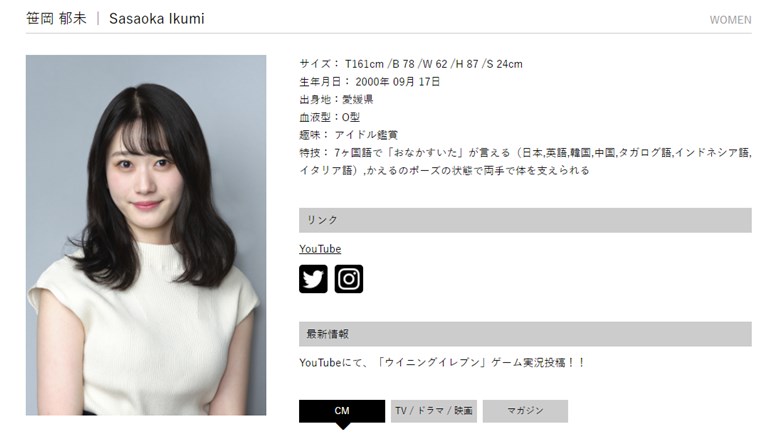
Task: Click the 笹岡 郁未 kanji name heading
Action: [56, 19]
